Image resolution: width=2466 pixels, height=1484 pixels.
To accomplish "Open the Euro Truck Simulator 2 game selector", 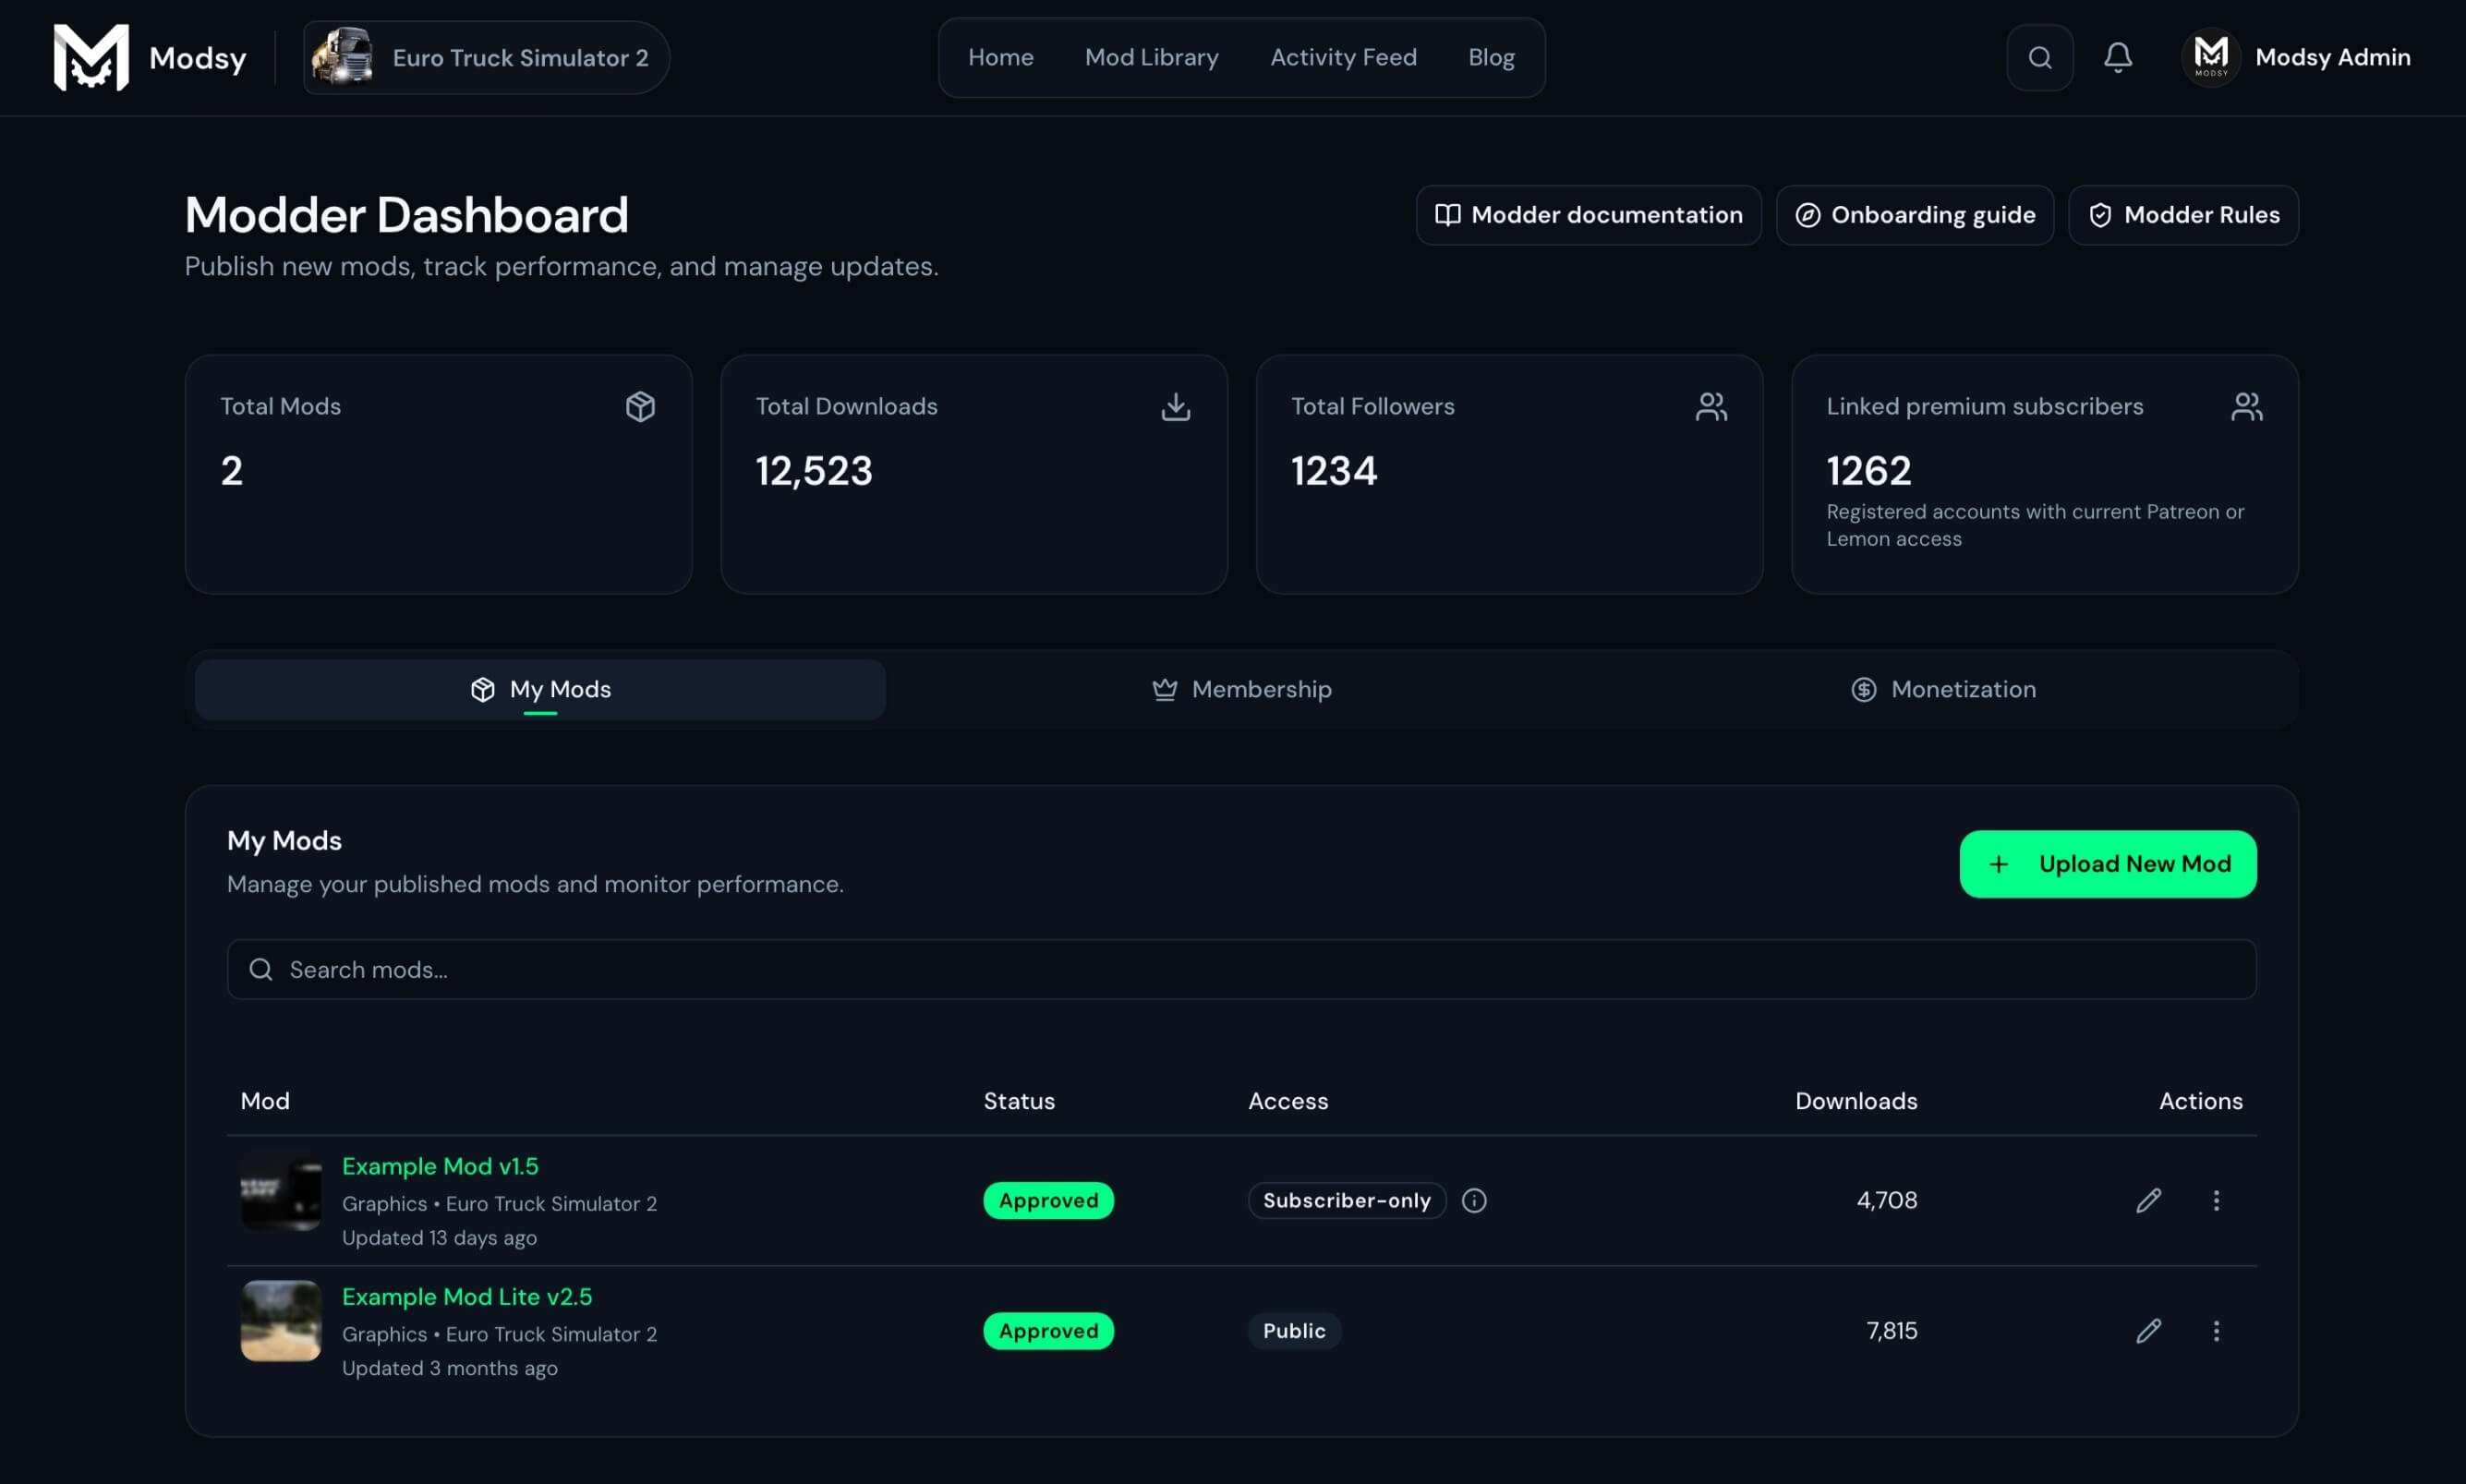I will tap(486, 57).
